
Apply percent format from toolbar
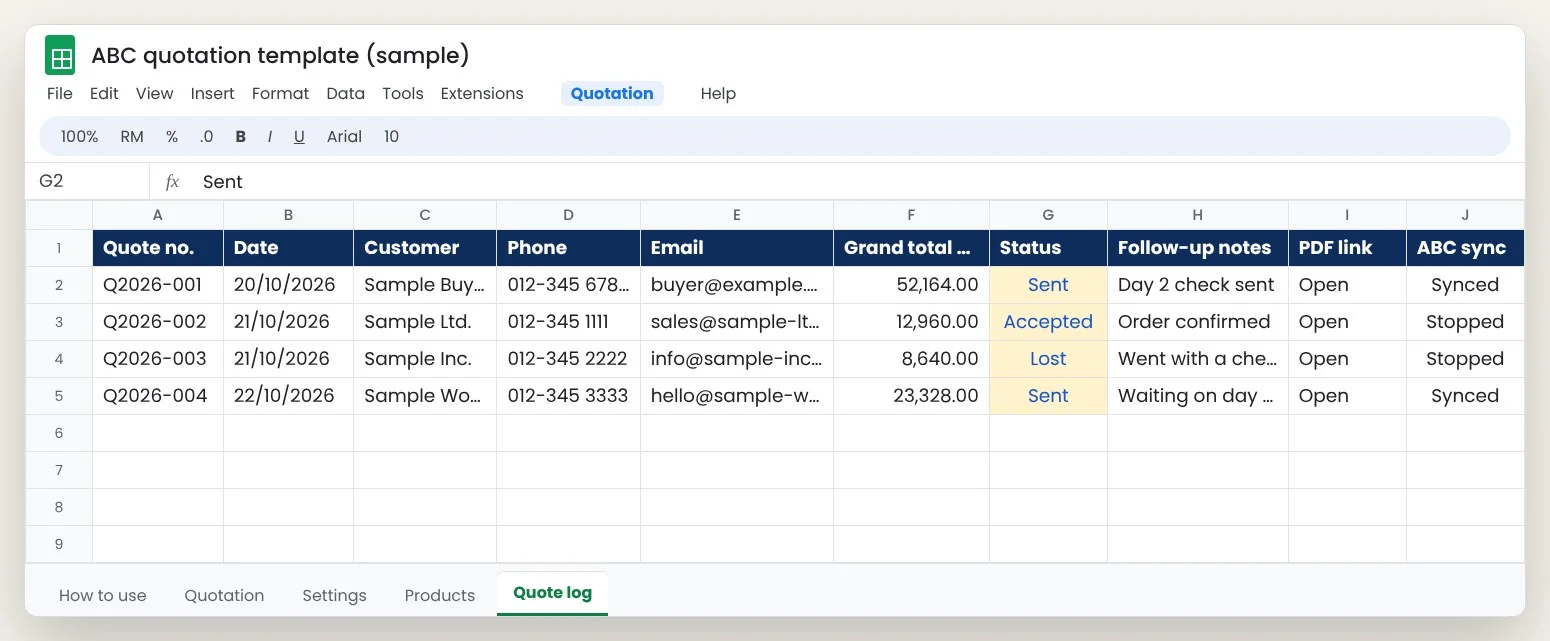[172, 137]
